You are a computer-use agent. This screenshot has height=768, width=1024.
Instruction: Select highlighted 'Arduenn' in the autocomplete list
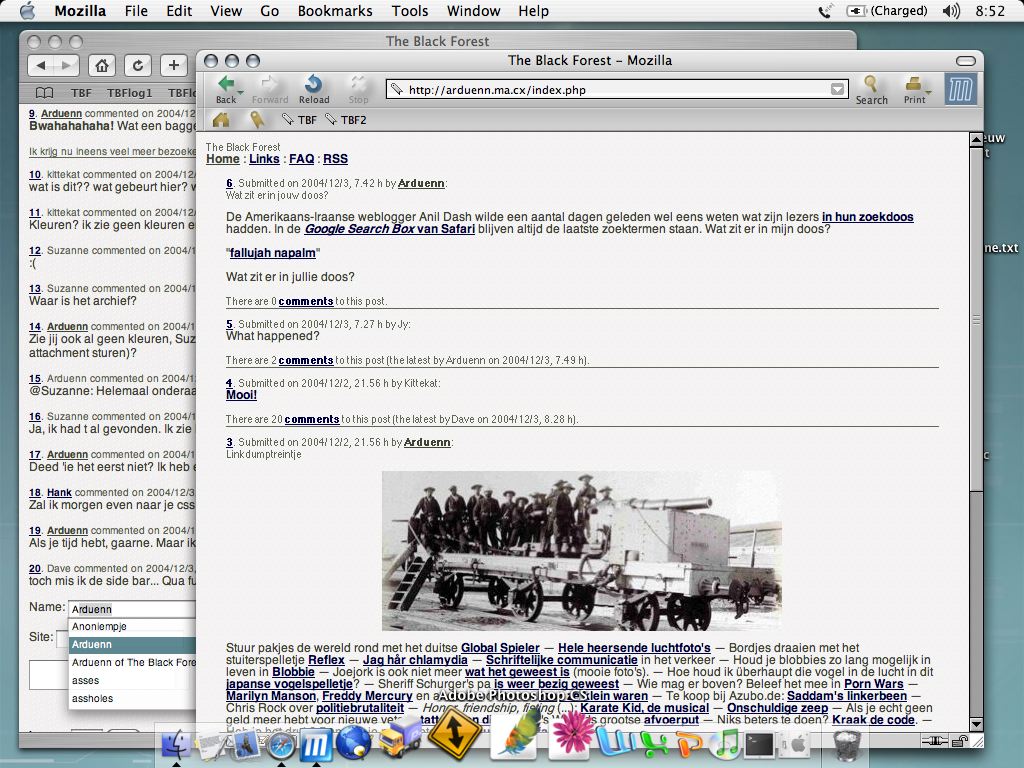pos(133,645)
